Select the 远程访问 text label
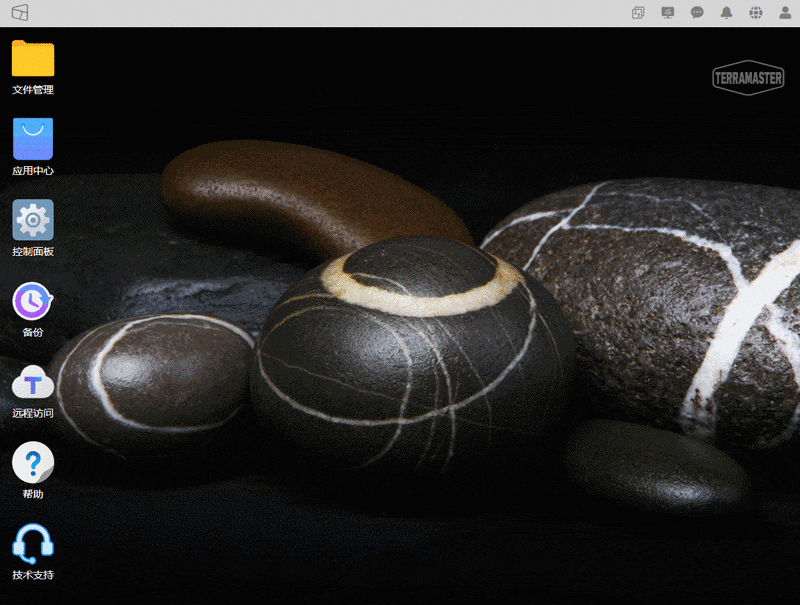 (x=33, y=413)
